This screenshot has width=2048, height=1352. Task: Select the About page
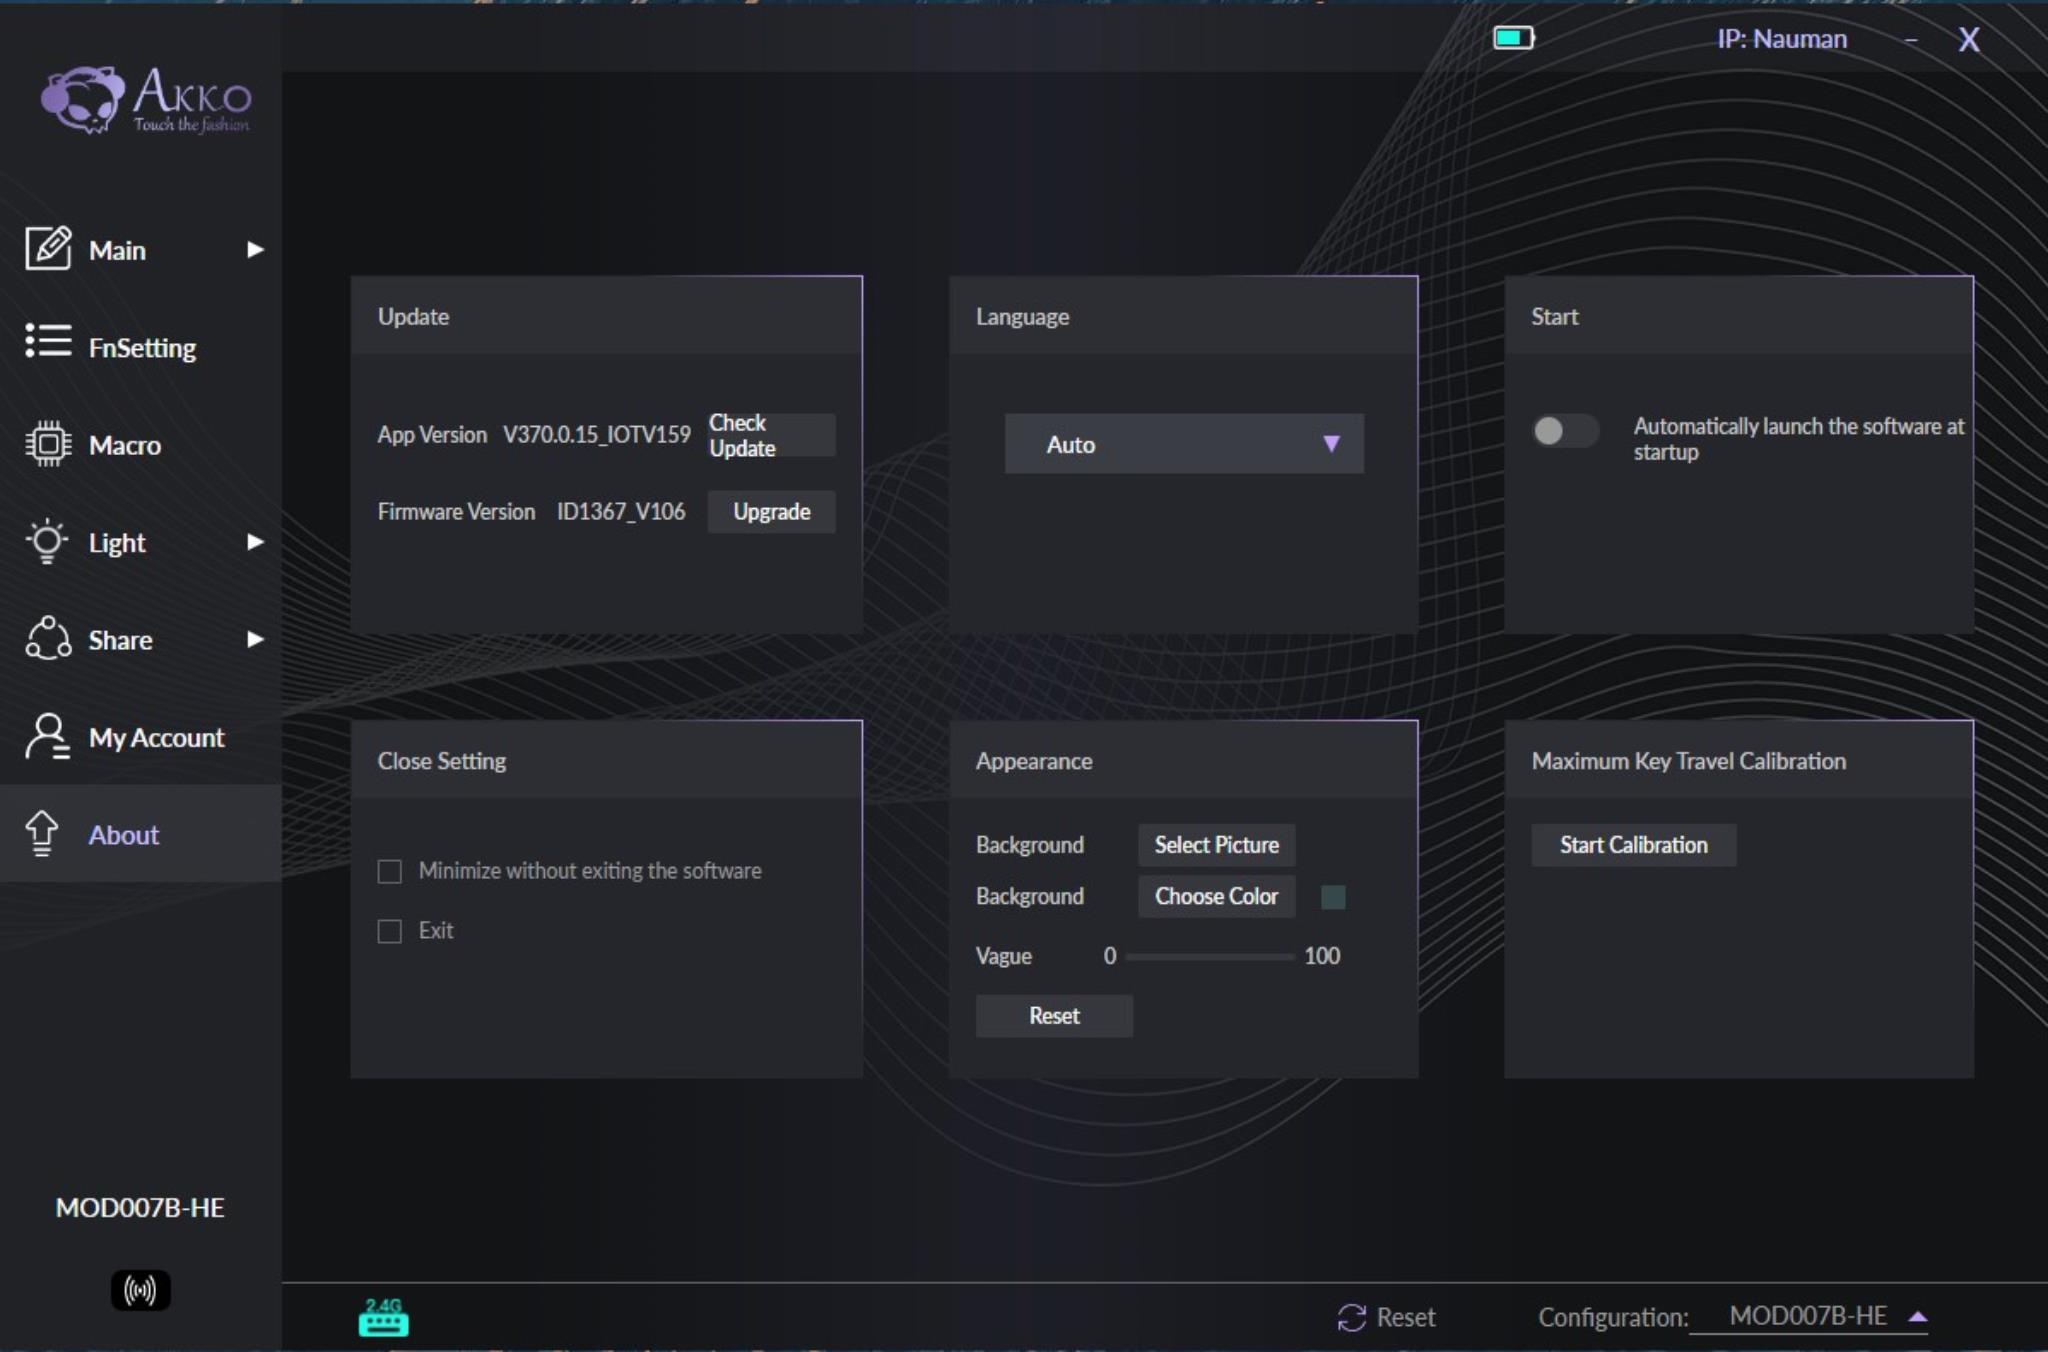(140, 834)
